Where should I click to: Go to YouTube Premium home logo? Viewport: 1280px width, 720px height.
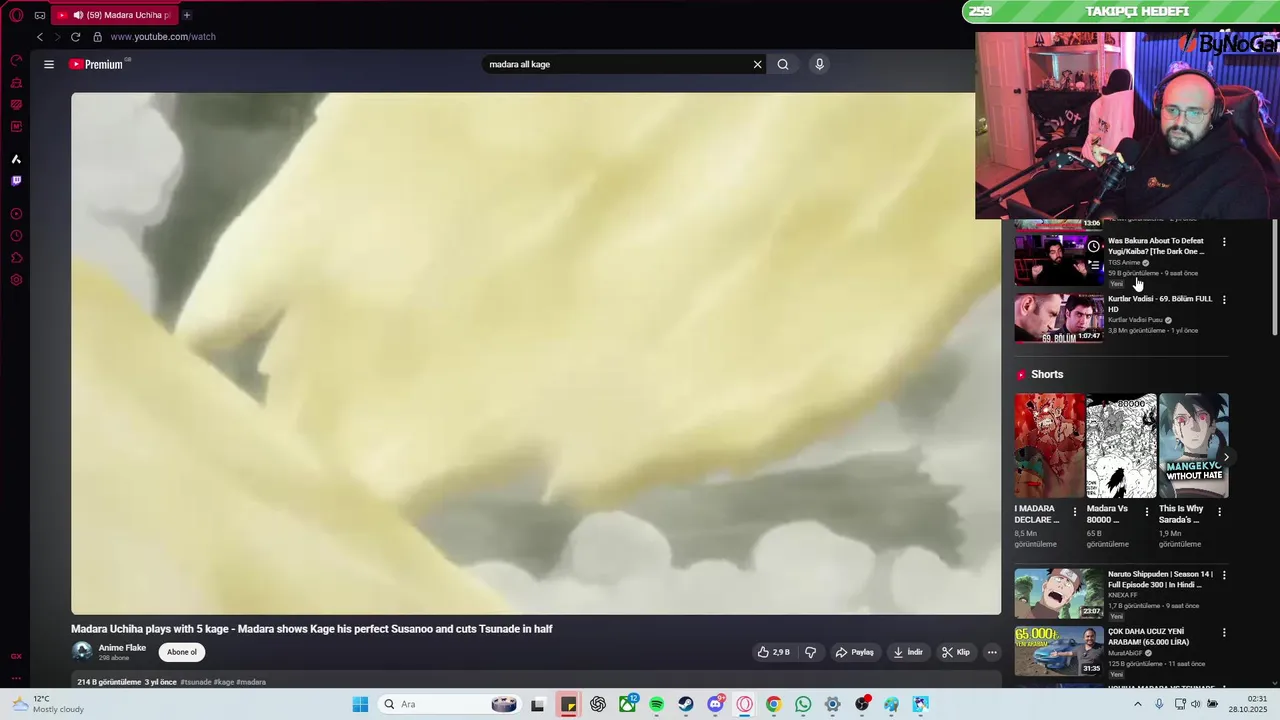click(x=96, y=64)
